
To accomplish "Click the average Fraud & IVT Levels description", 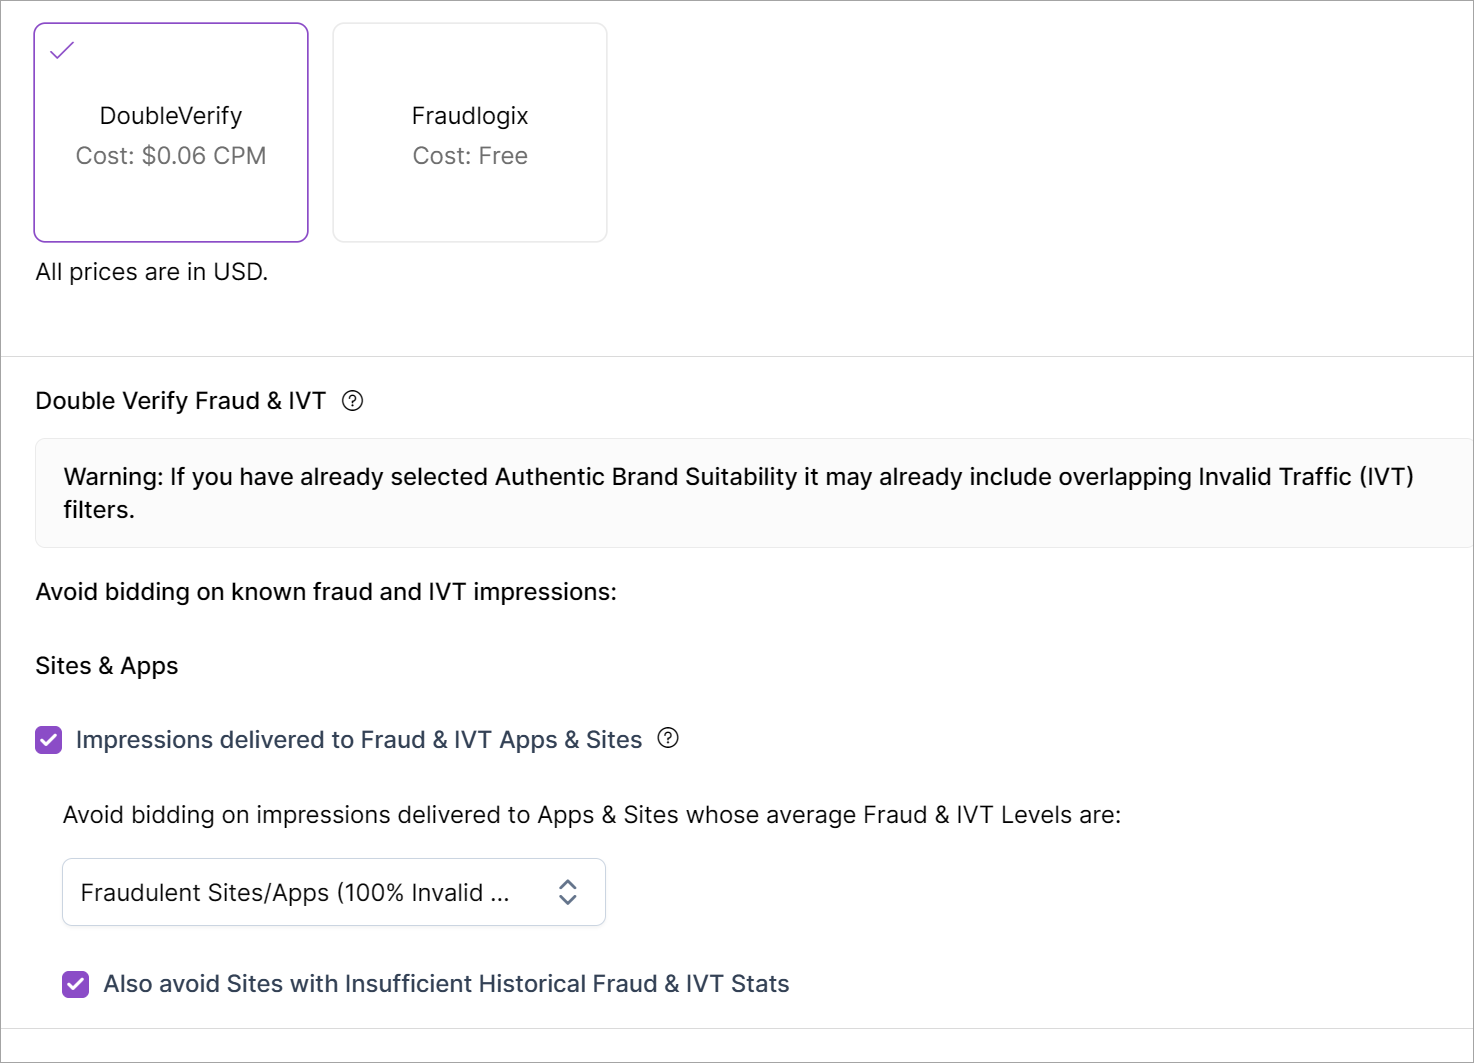I will click(592, 815).
